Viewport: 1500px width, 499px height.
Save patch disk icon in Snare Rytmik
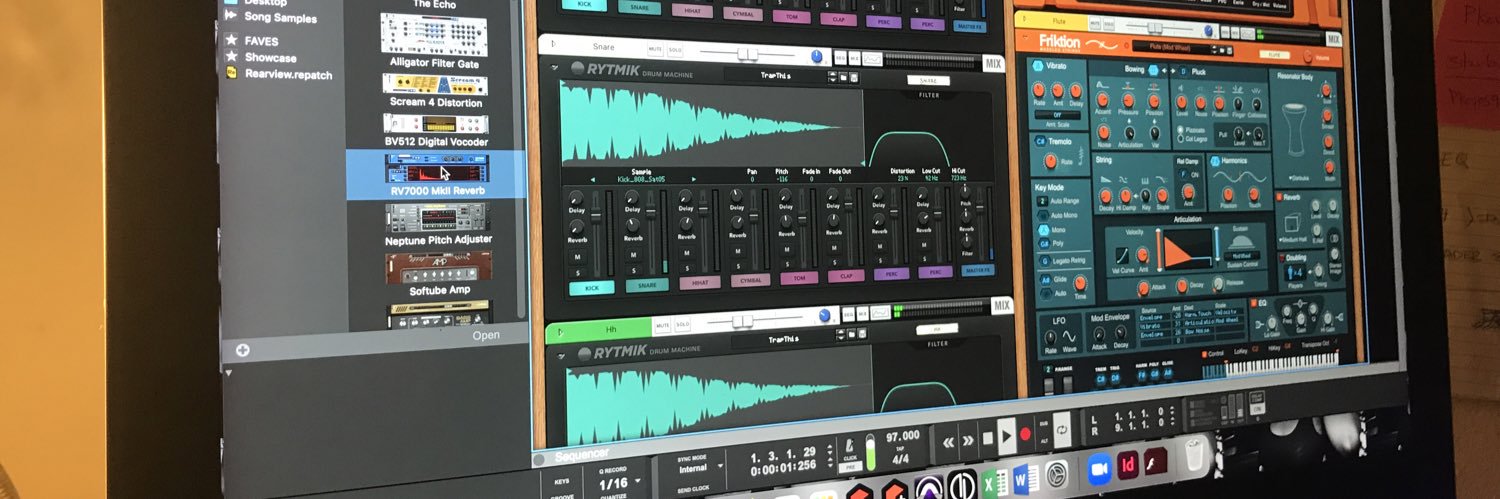tap(855, 77)
